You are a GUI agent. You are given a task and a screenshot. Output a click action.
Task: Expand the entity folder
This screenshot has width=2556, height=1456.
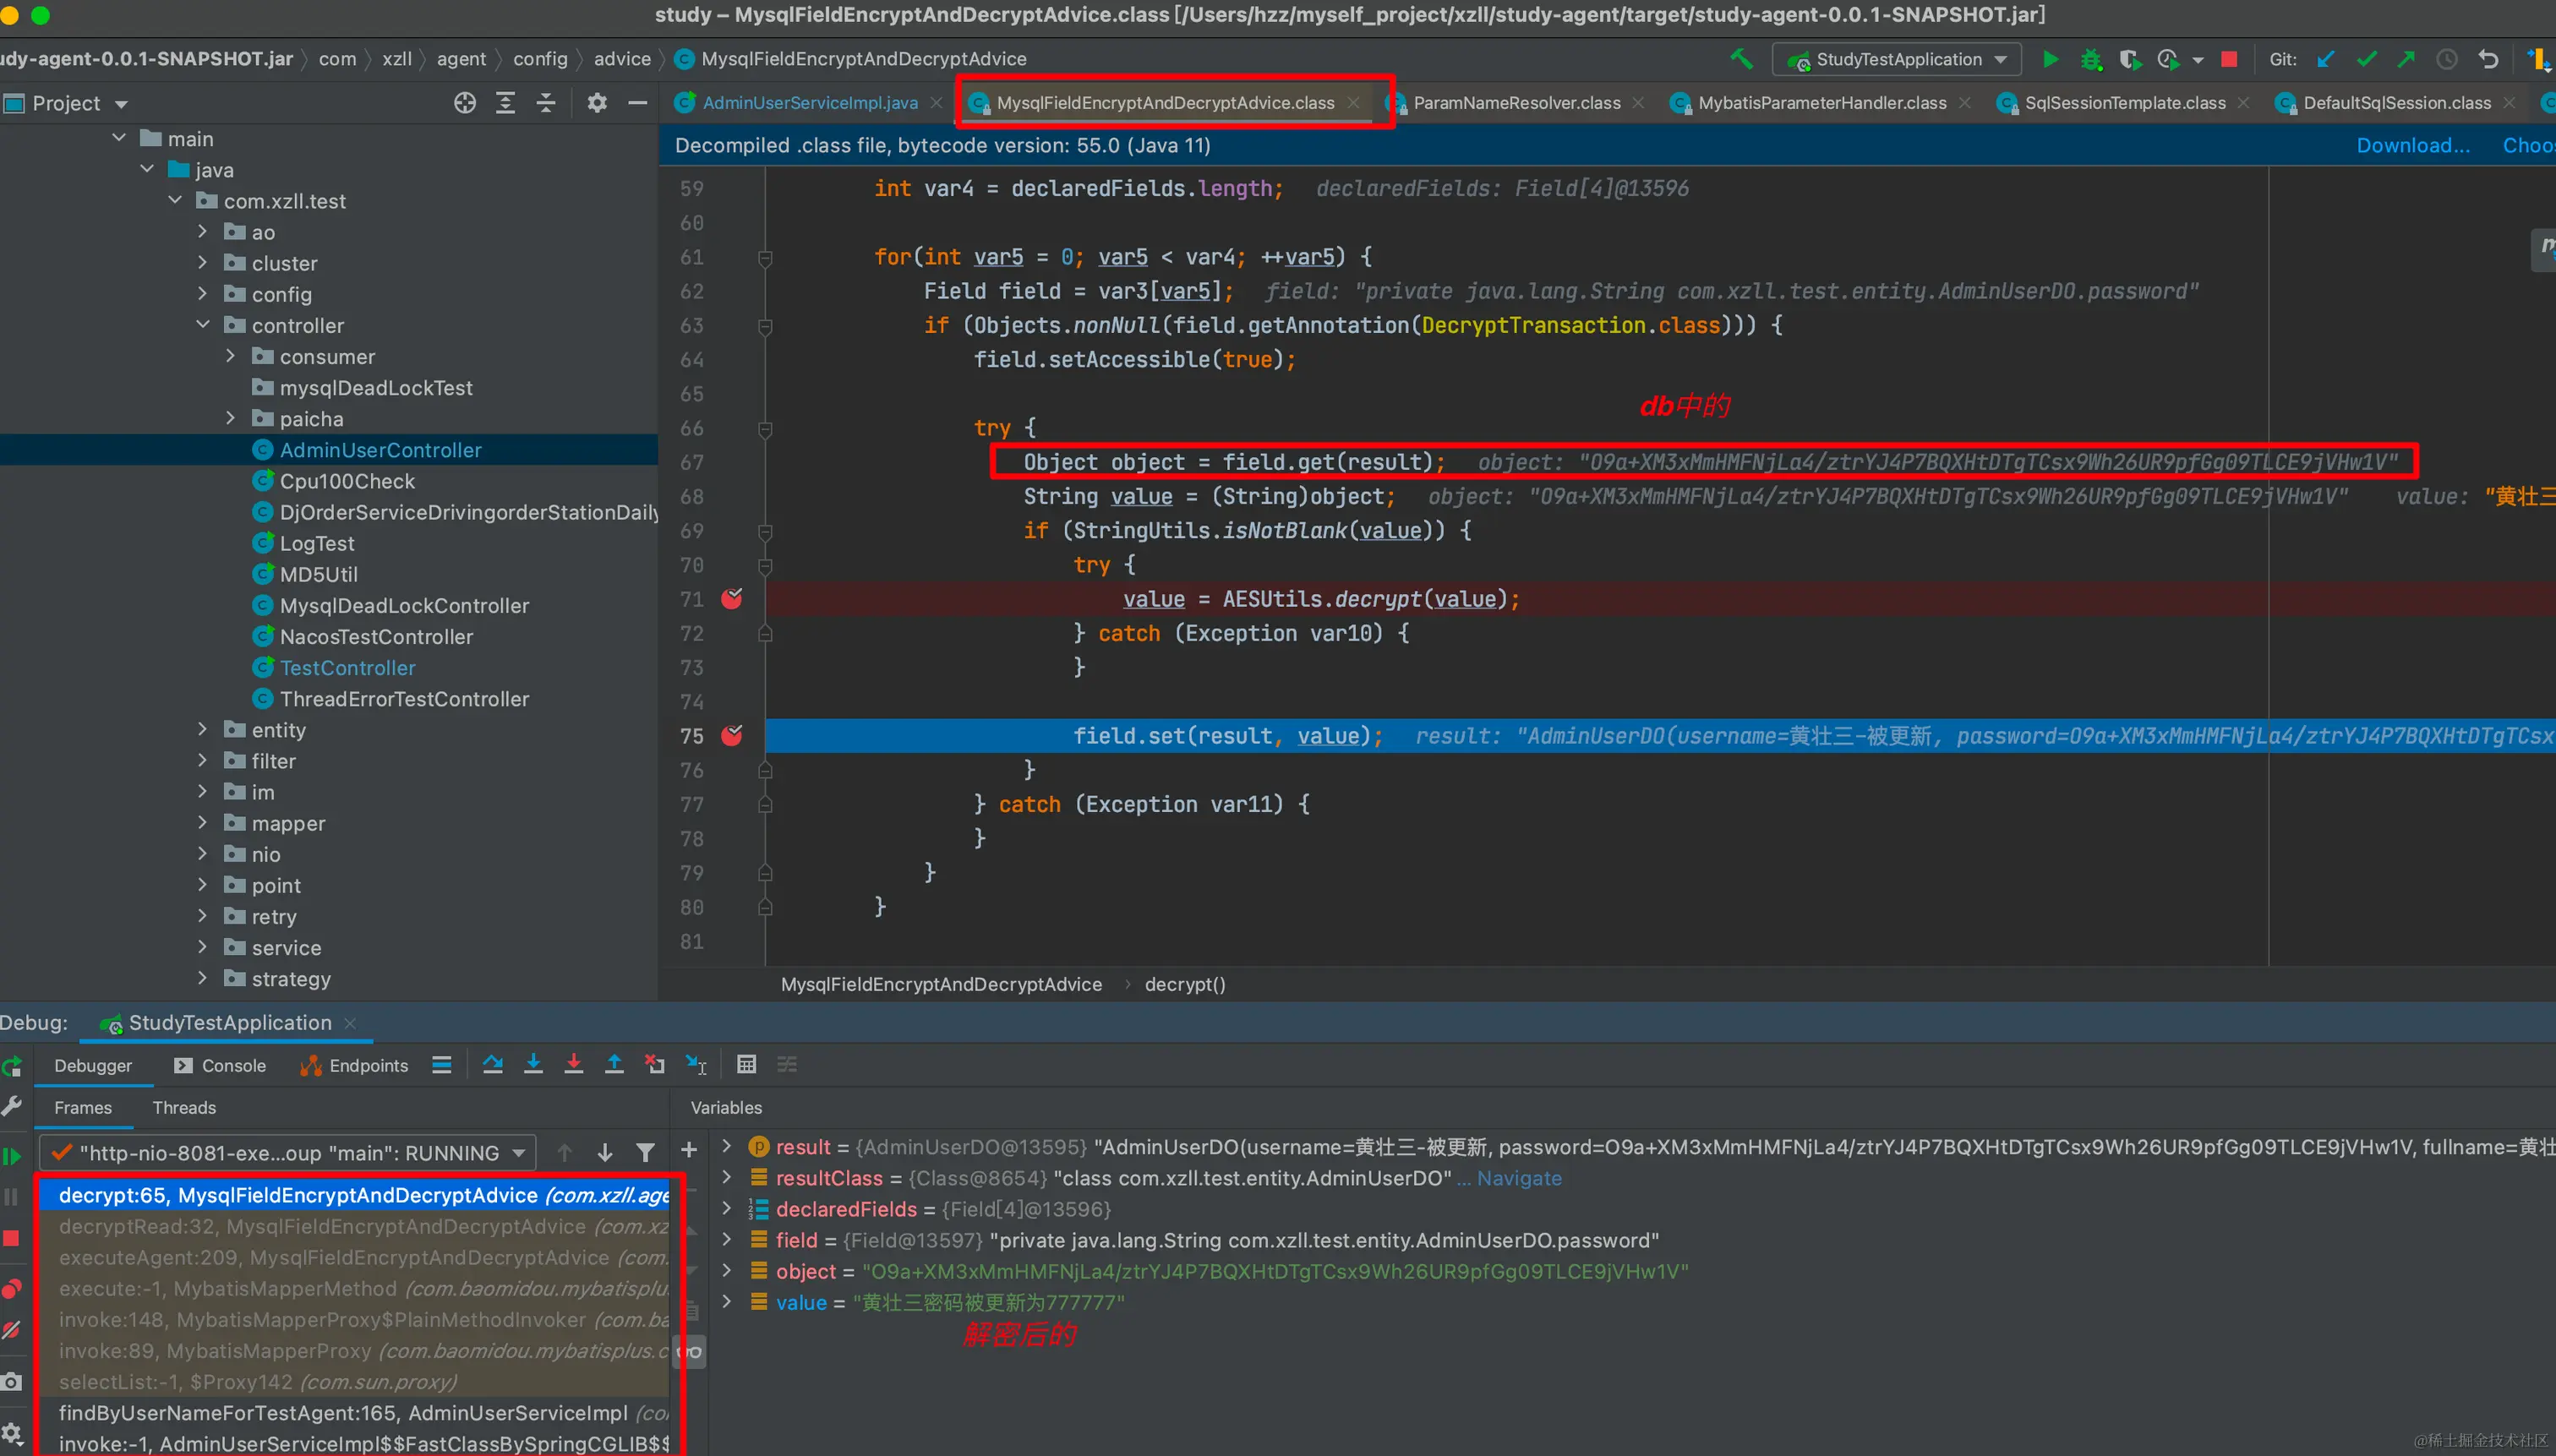tap(203, 729)
